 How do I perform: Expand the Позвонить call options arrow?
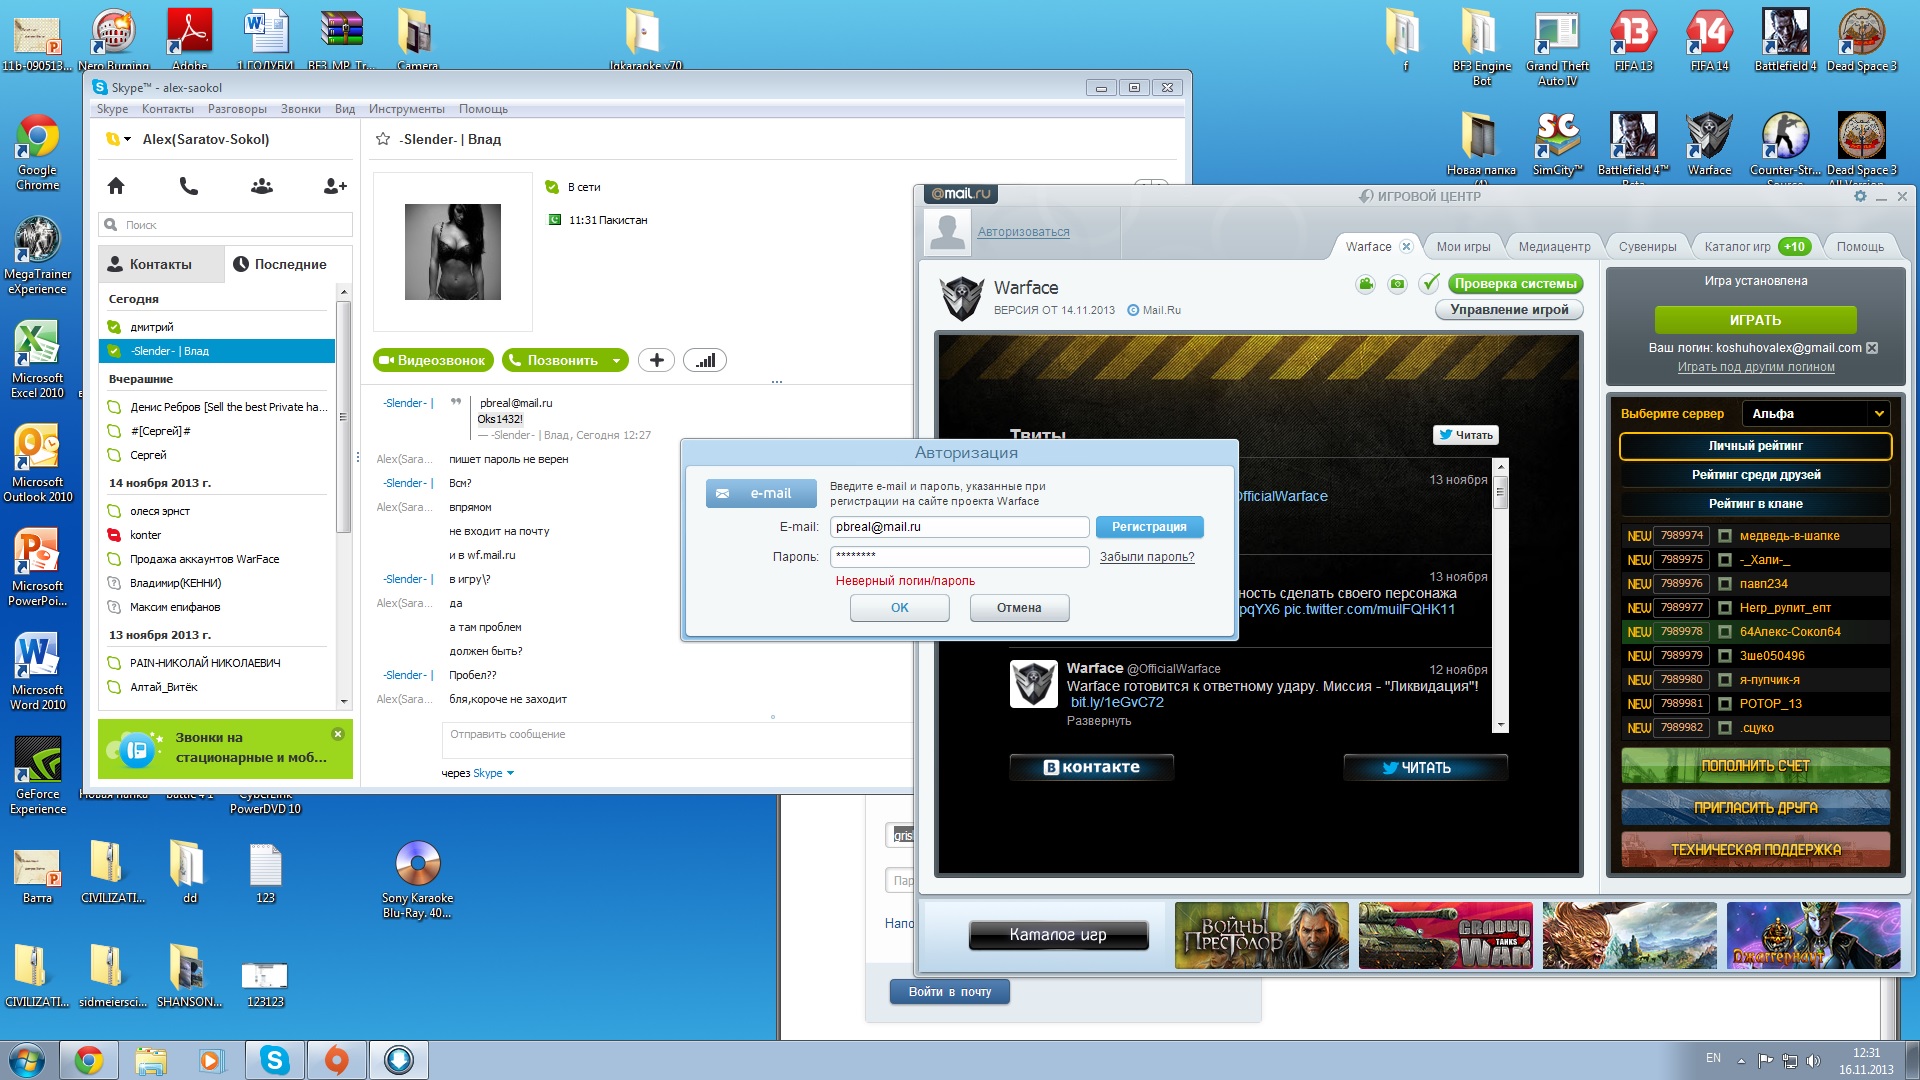(616, 360)
